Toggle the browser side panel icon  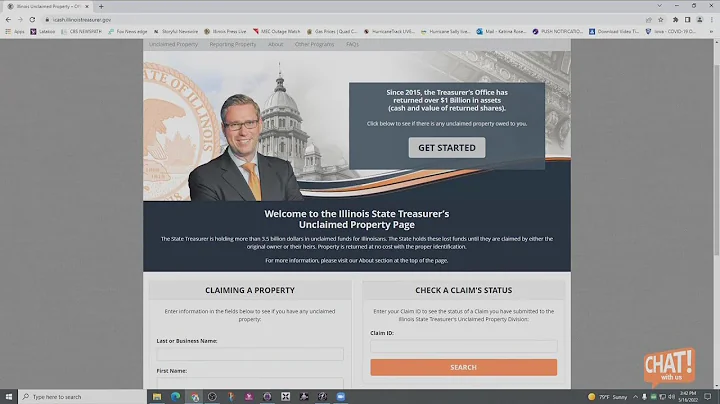click(687, 20)
